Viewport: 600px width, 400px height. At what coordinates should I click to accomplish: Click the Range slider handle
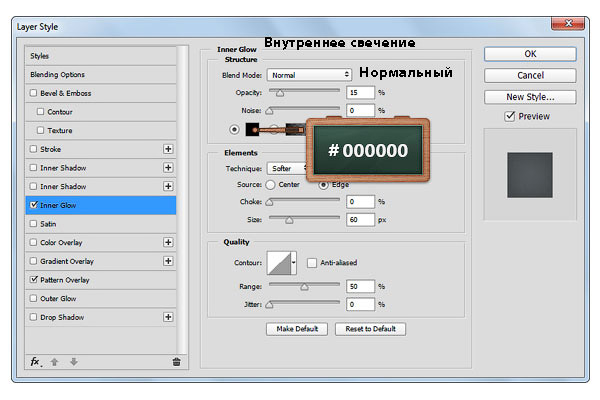click(x=304, y=287)
